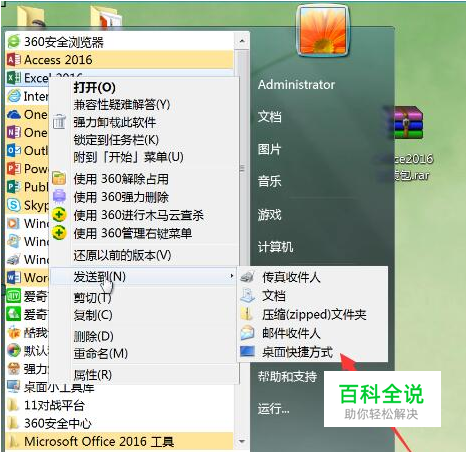Select 附到「开始」菜单(U)
This screenshot has width=466, height=452.
tap(129, 157)
